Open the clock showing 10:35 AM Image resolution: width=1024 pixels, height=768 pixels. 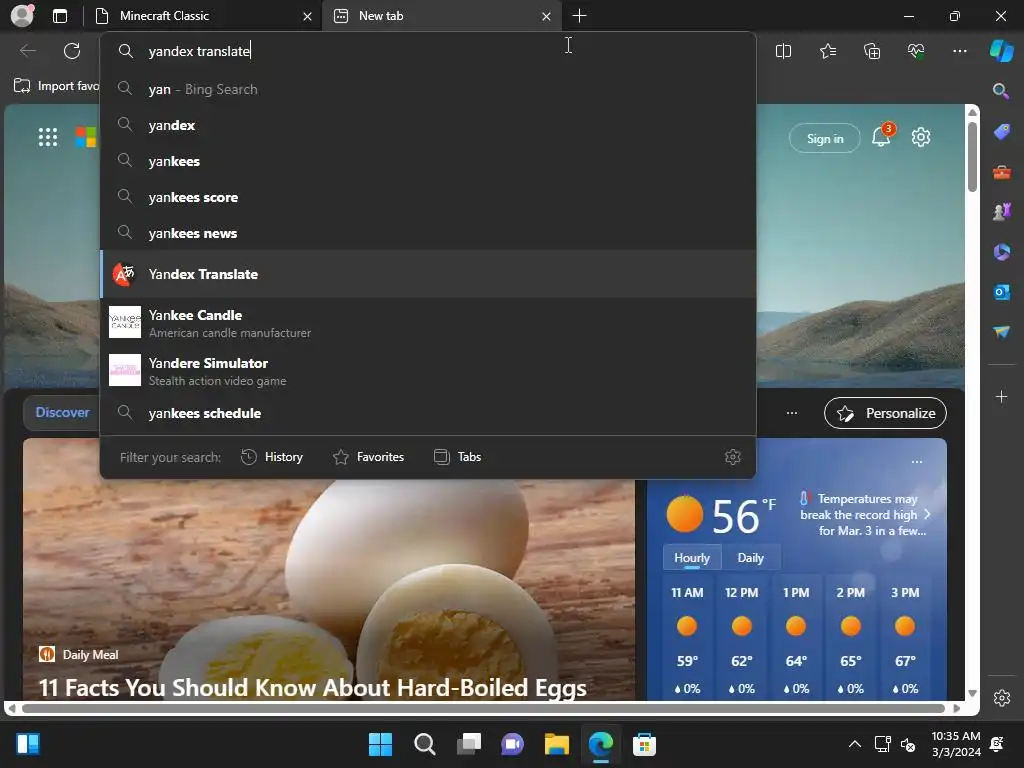coord(955,744)
